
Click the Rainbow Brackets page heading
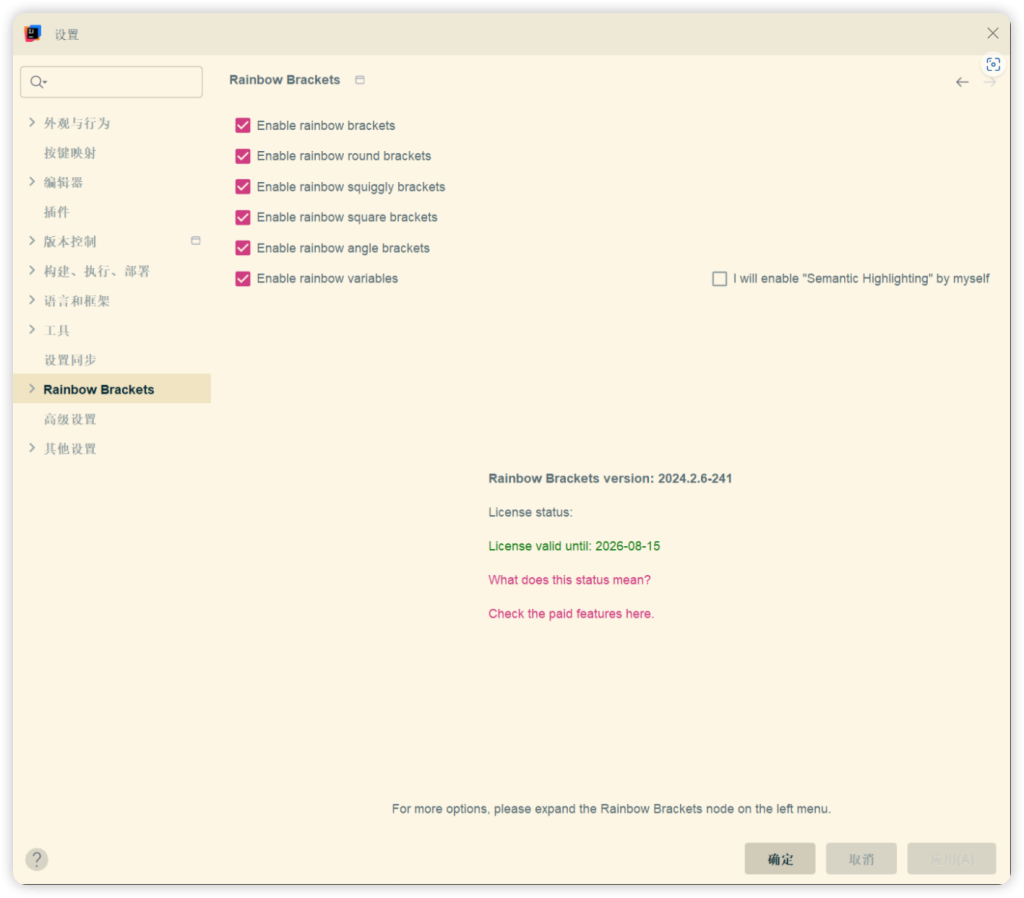click(284, 80)
